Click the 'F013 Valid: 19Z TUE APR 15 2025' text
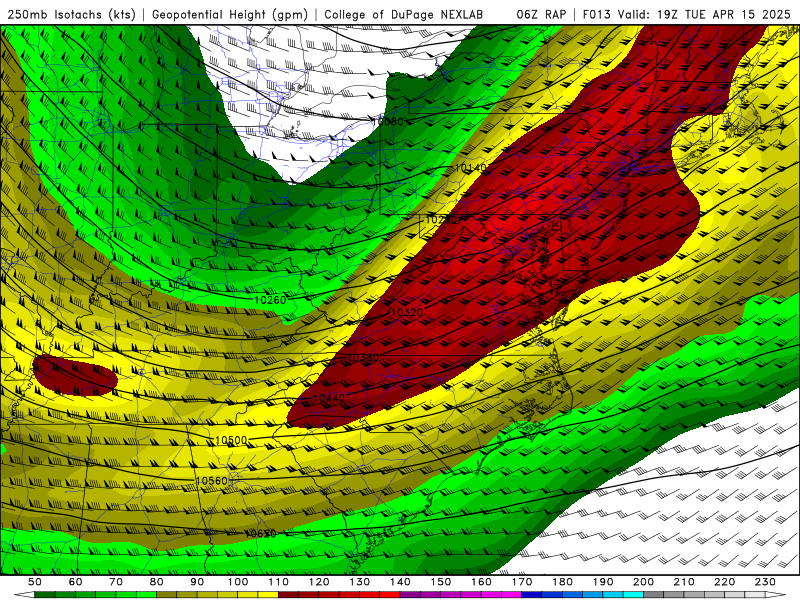The image size is (800, 600). click(686, 15)
